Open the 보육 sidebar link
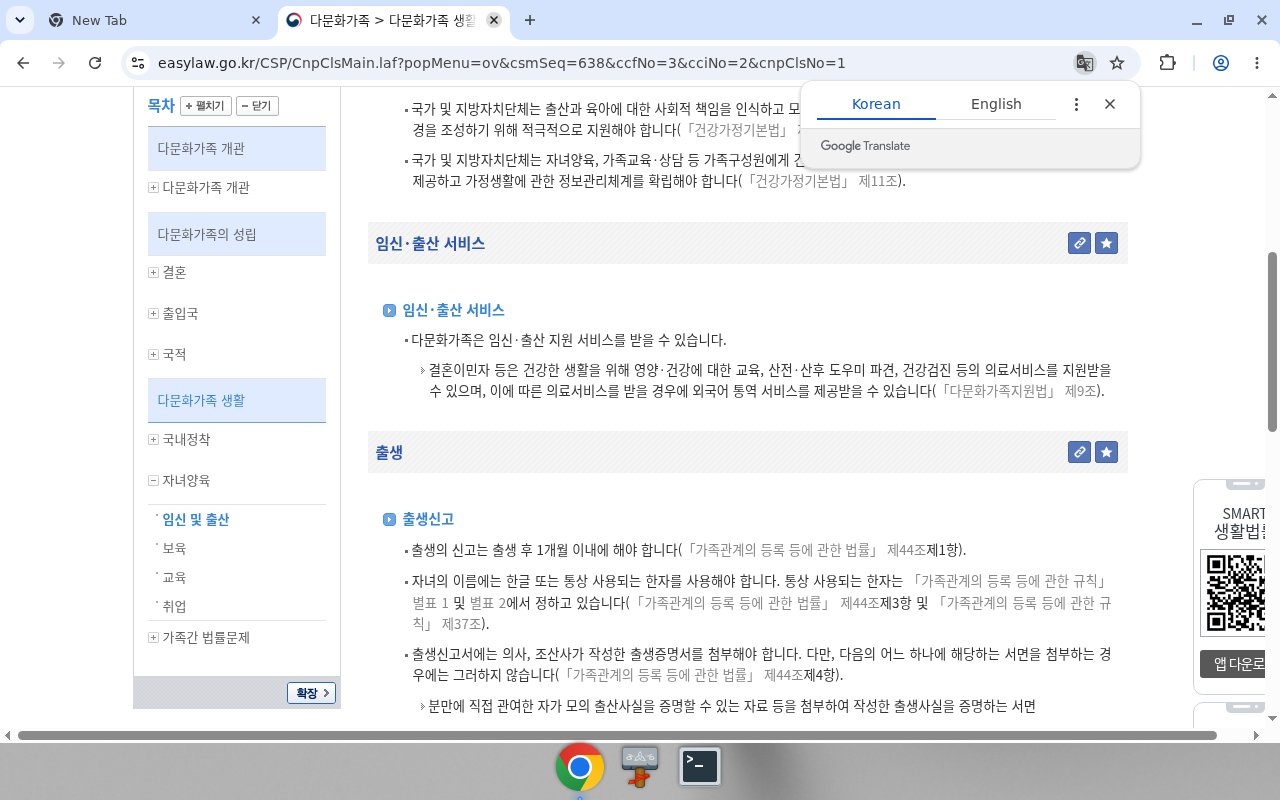The image size is (1280, 800). (x=174, y=549)
